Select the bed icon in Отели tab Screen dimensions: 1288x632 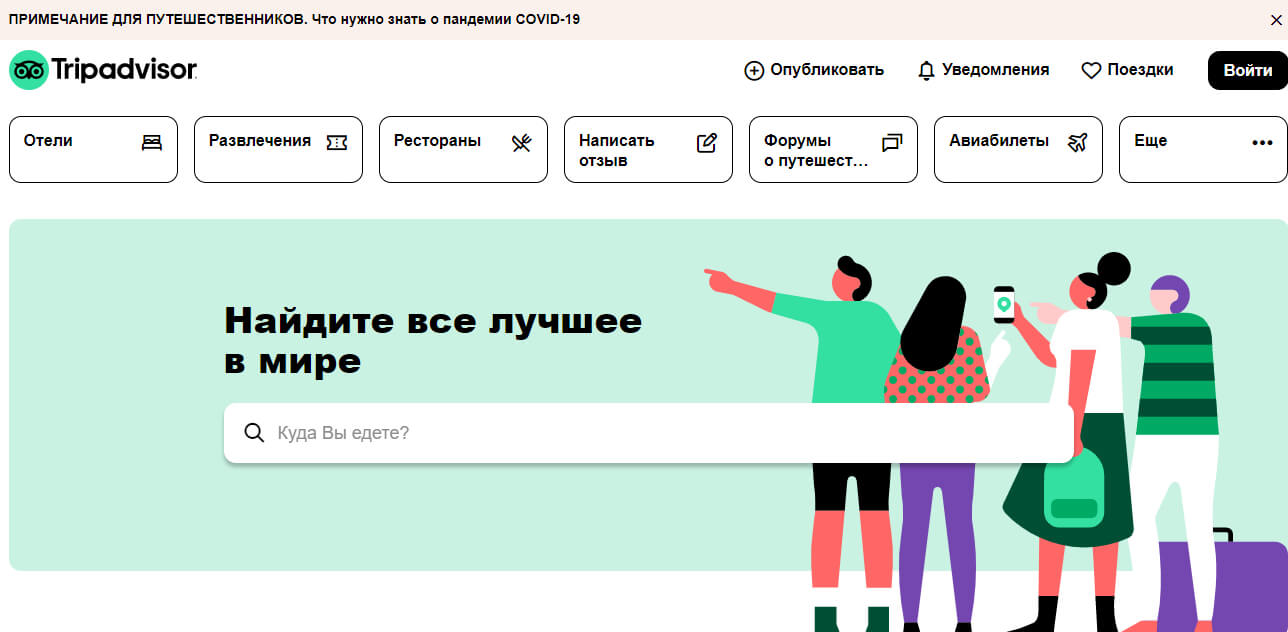click(151, 142)
